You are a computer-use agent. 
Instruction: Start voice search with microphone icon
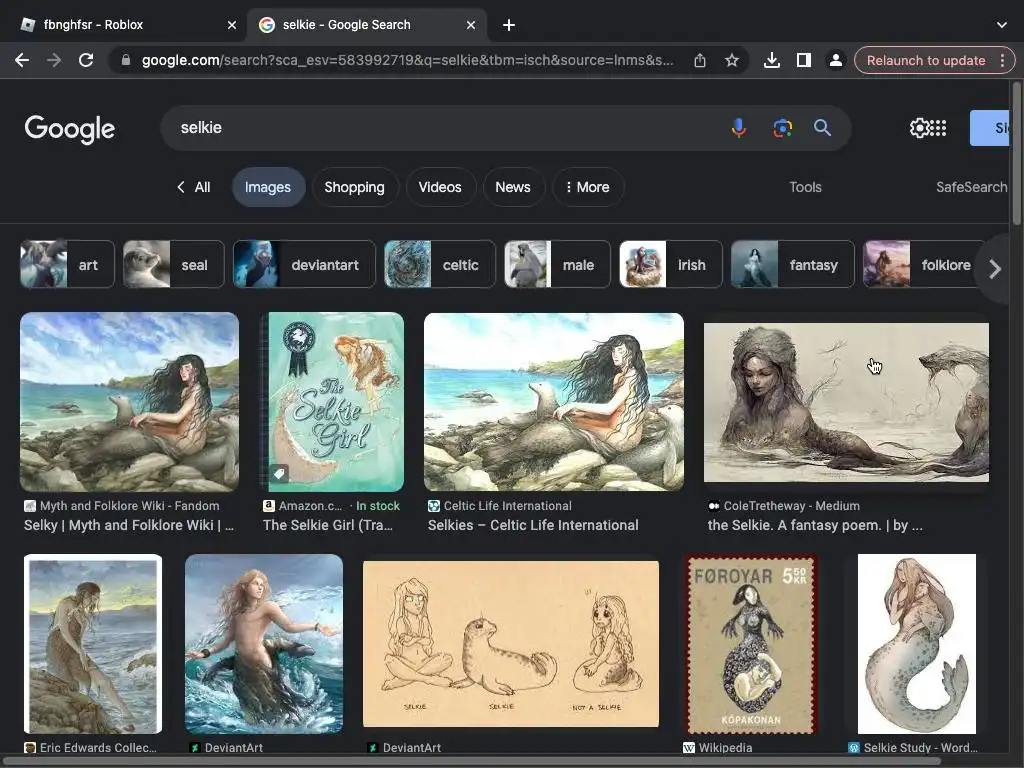click(x=739, y=127)
